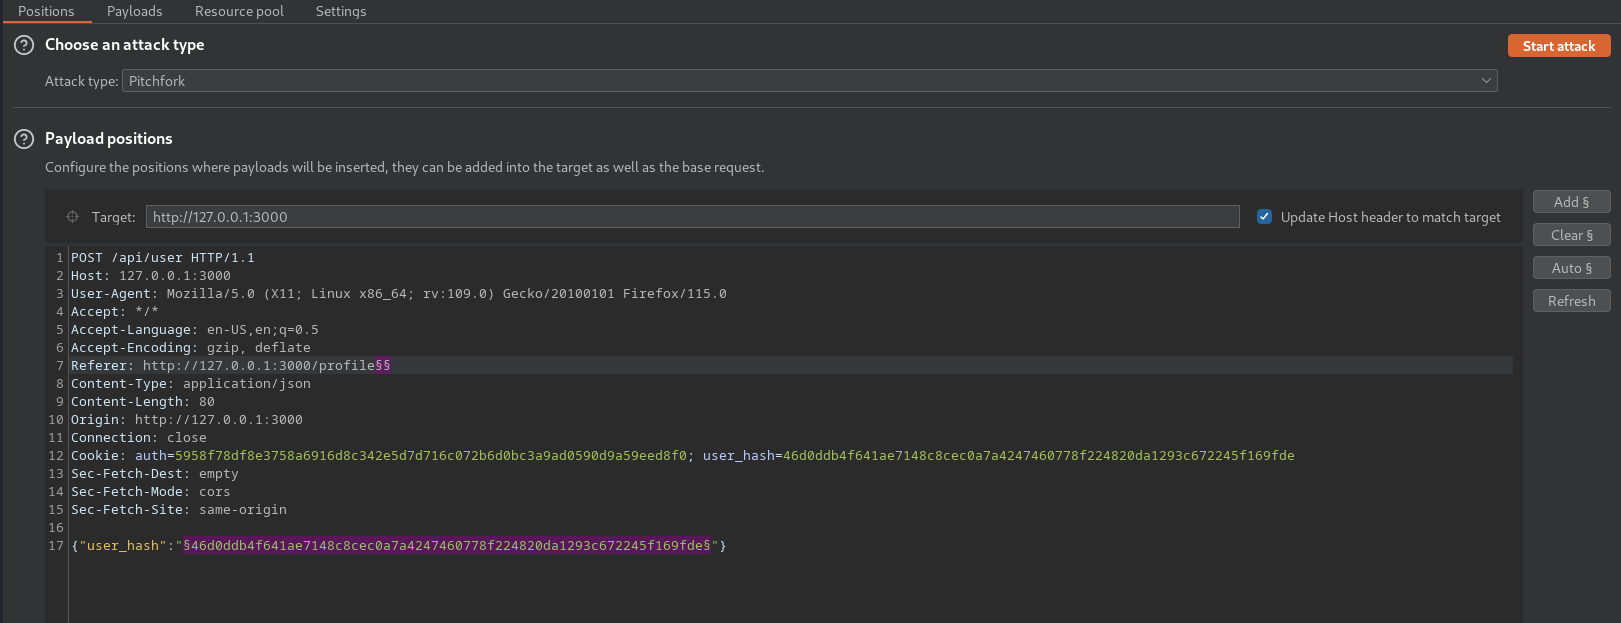1621x623 pixels.
Task: Open the Attack type dropdown
Action: [809, 81]
